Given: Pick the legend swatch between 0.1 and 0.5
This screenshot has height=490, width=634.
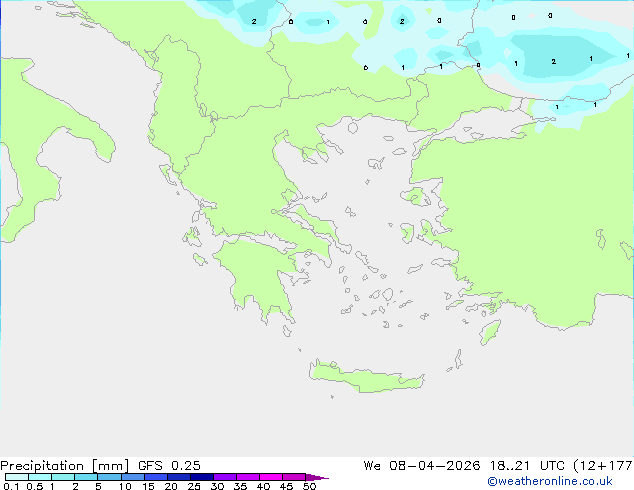Looking at the screenshot, I should tap(17, 477).
